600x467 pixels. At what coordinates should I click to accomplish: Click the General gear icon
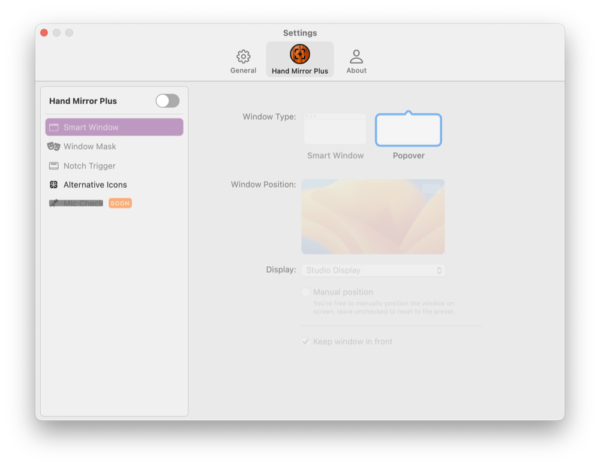pos(243,56)
